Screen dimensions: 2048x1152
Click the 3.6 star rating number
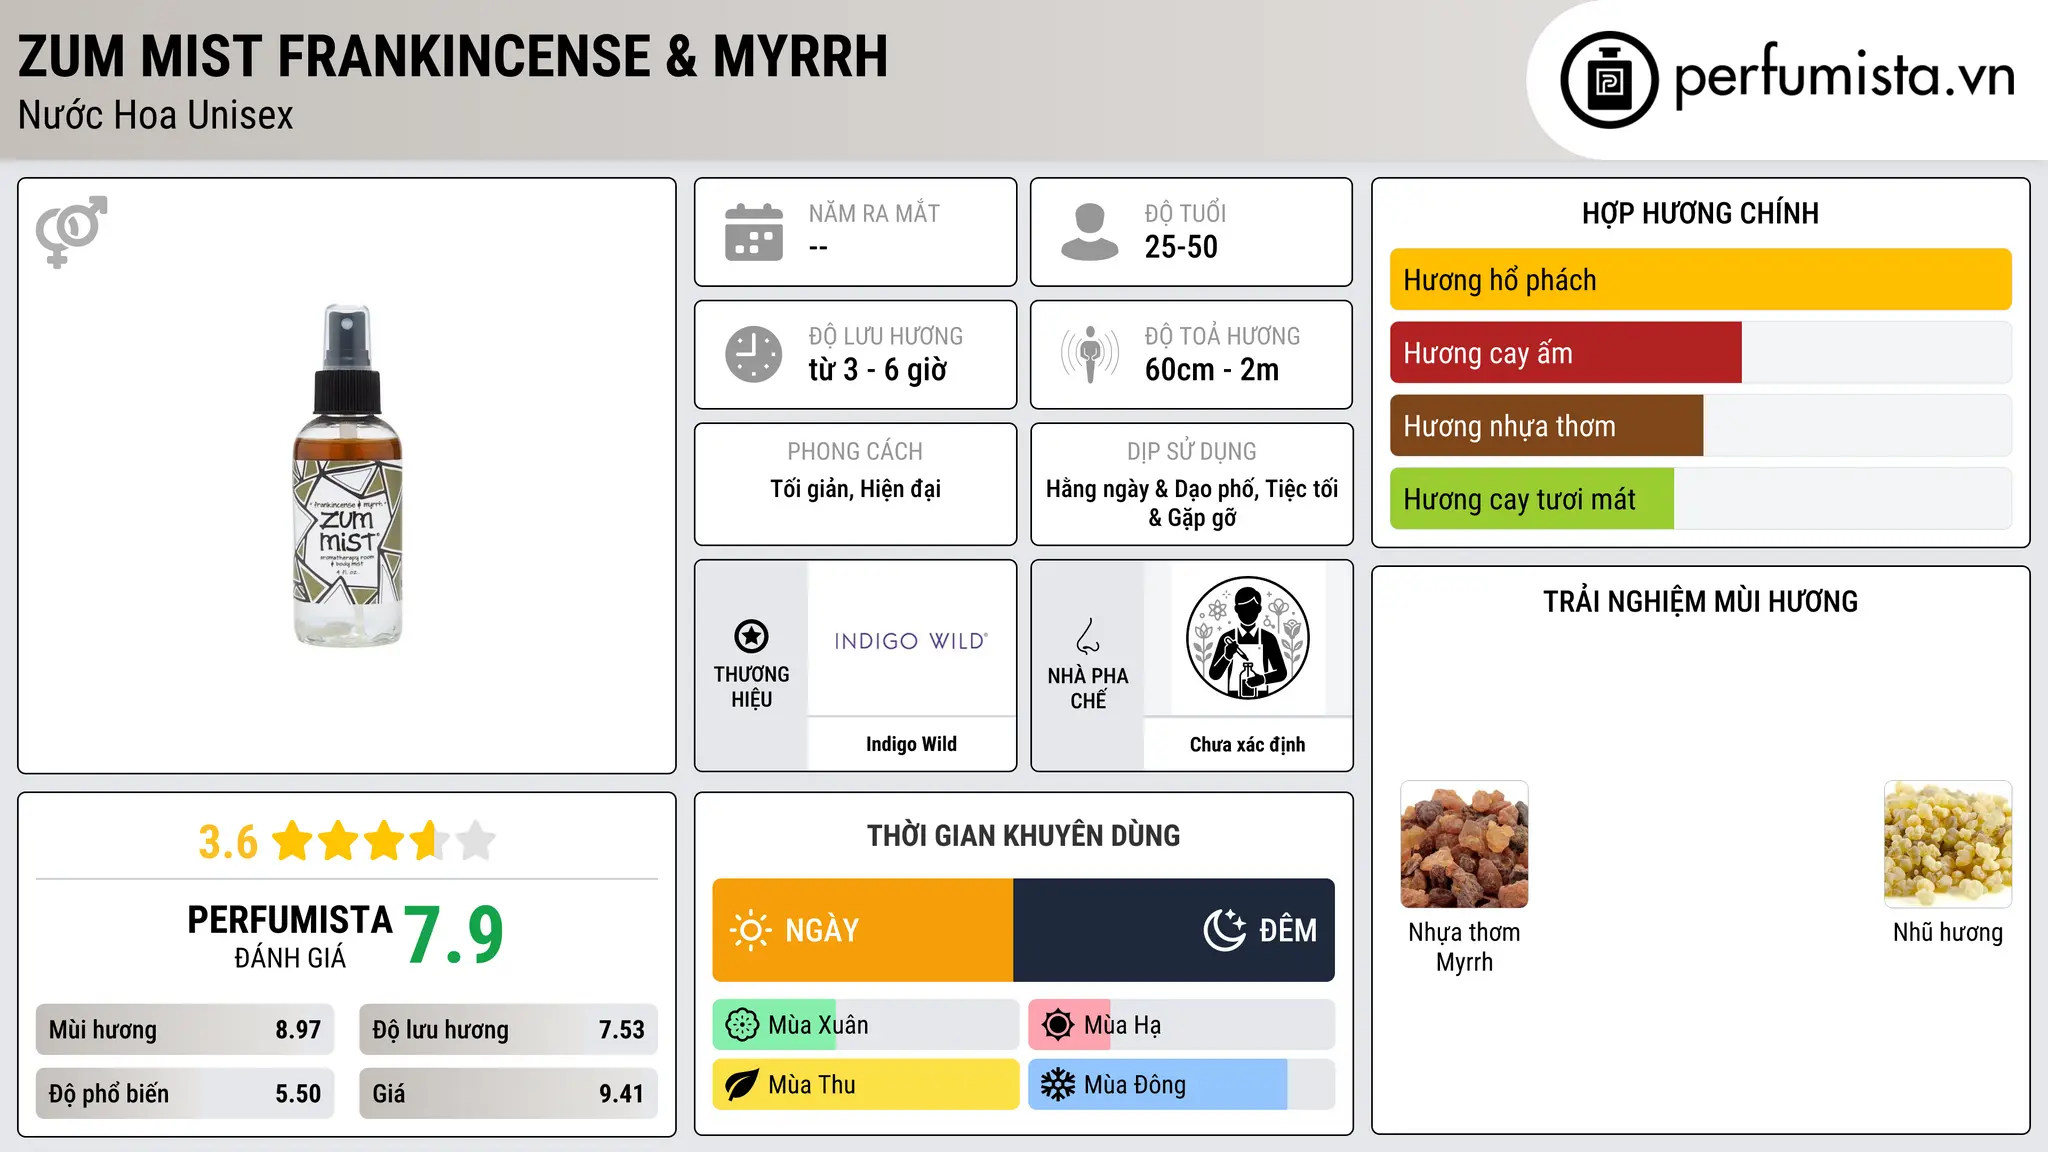(x=228, y=842)
